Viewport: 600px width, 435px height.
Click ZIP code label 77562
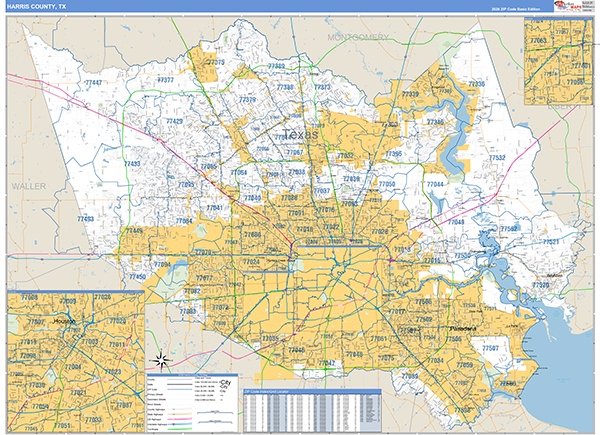[509, 228]
